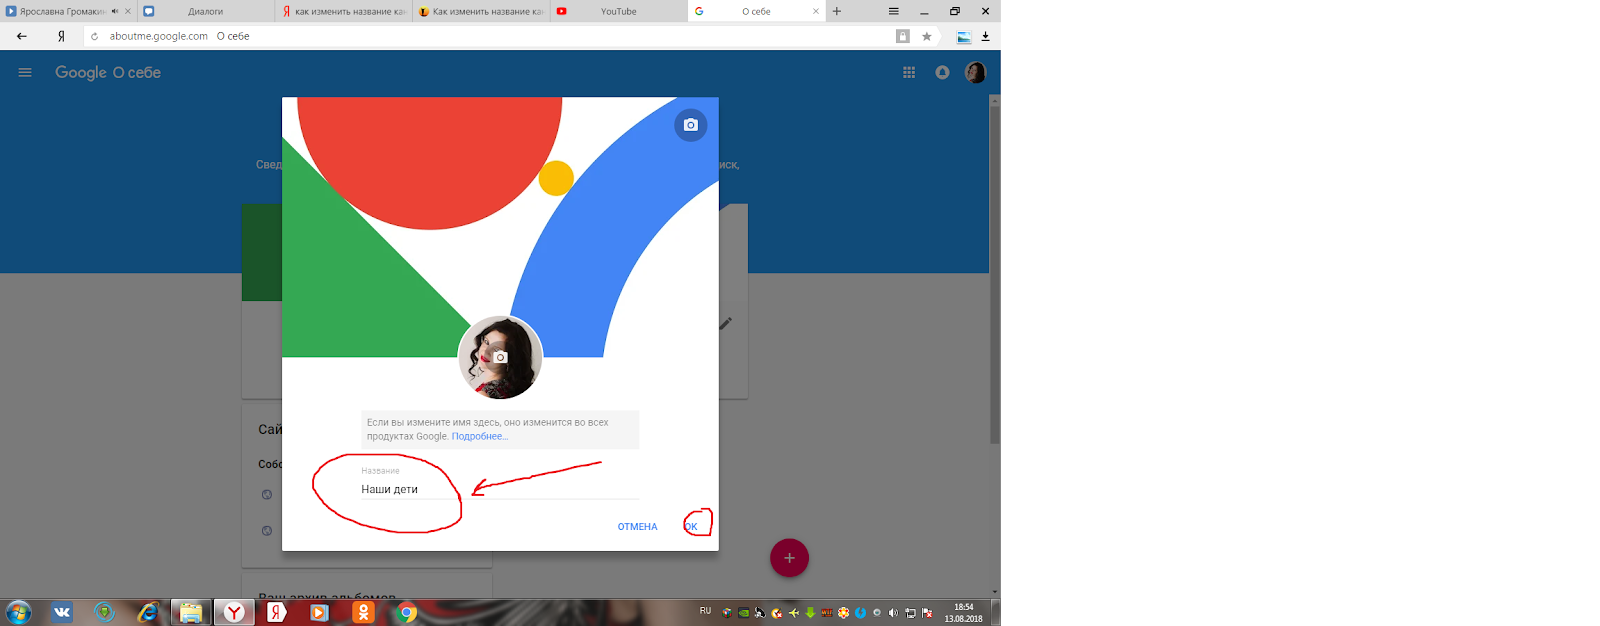Switch to the Яндекс search results tab
The height and width of the screenshot is (626, 1600).
[x=343, y=11]
